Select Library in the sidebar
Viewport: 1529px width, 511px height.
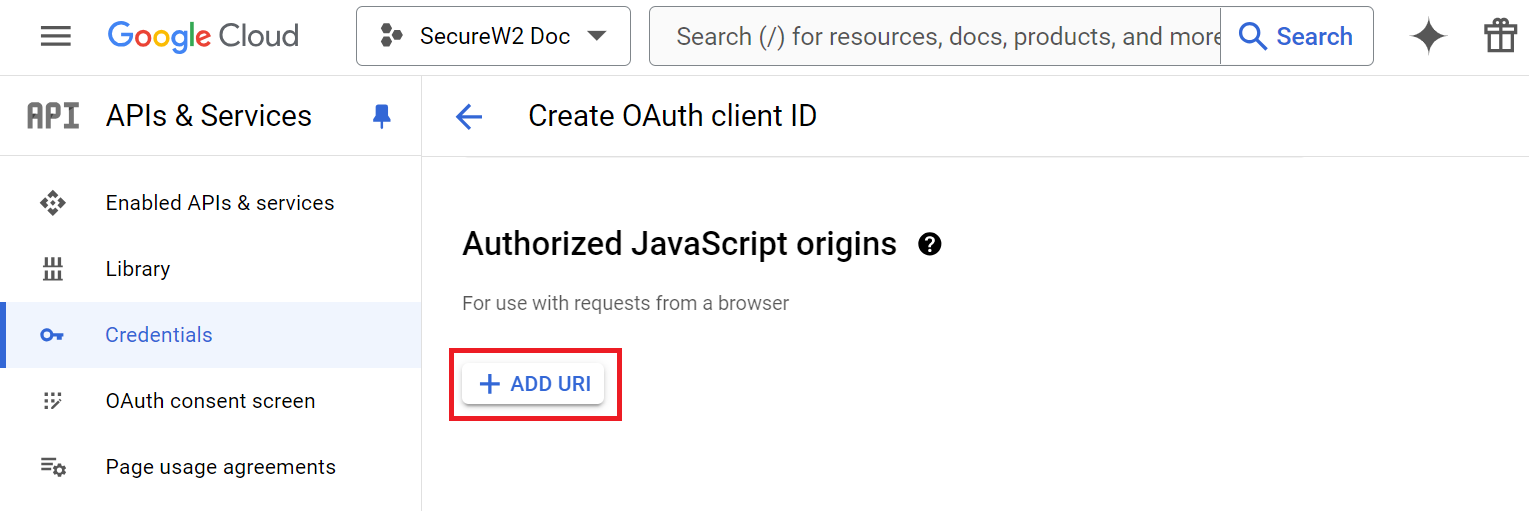[138, 269]
